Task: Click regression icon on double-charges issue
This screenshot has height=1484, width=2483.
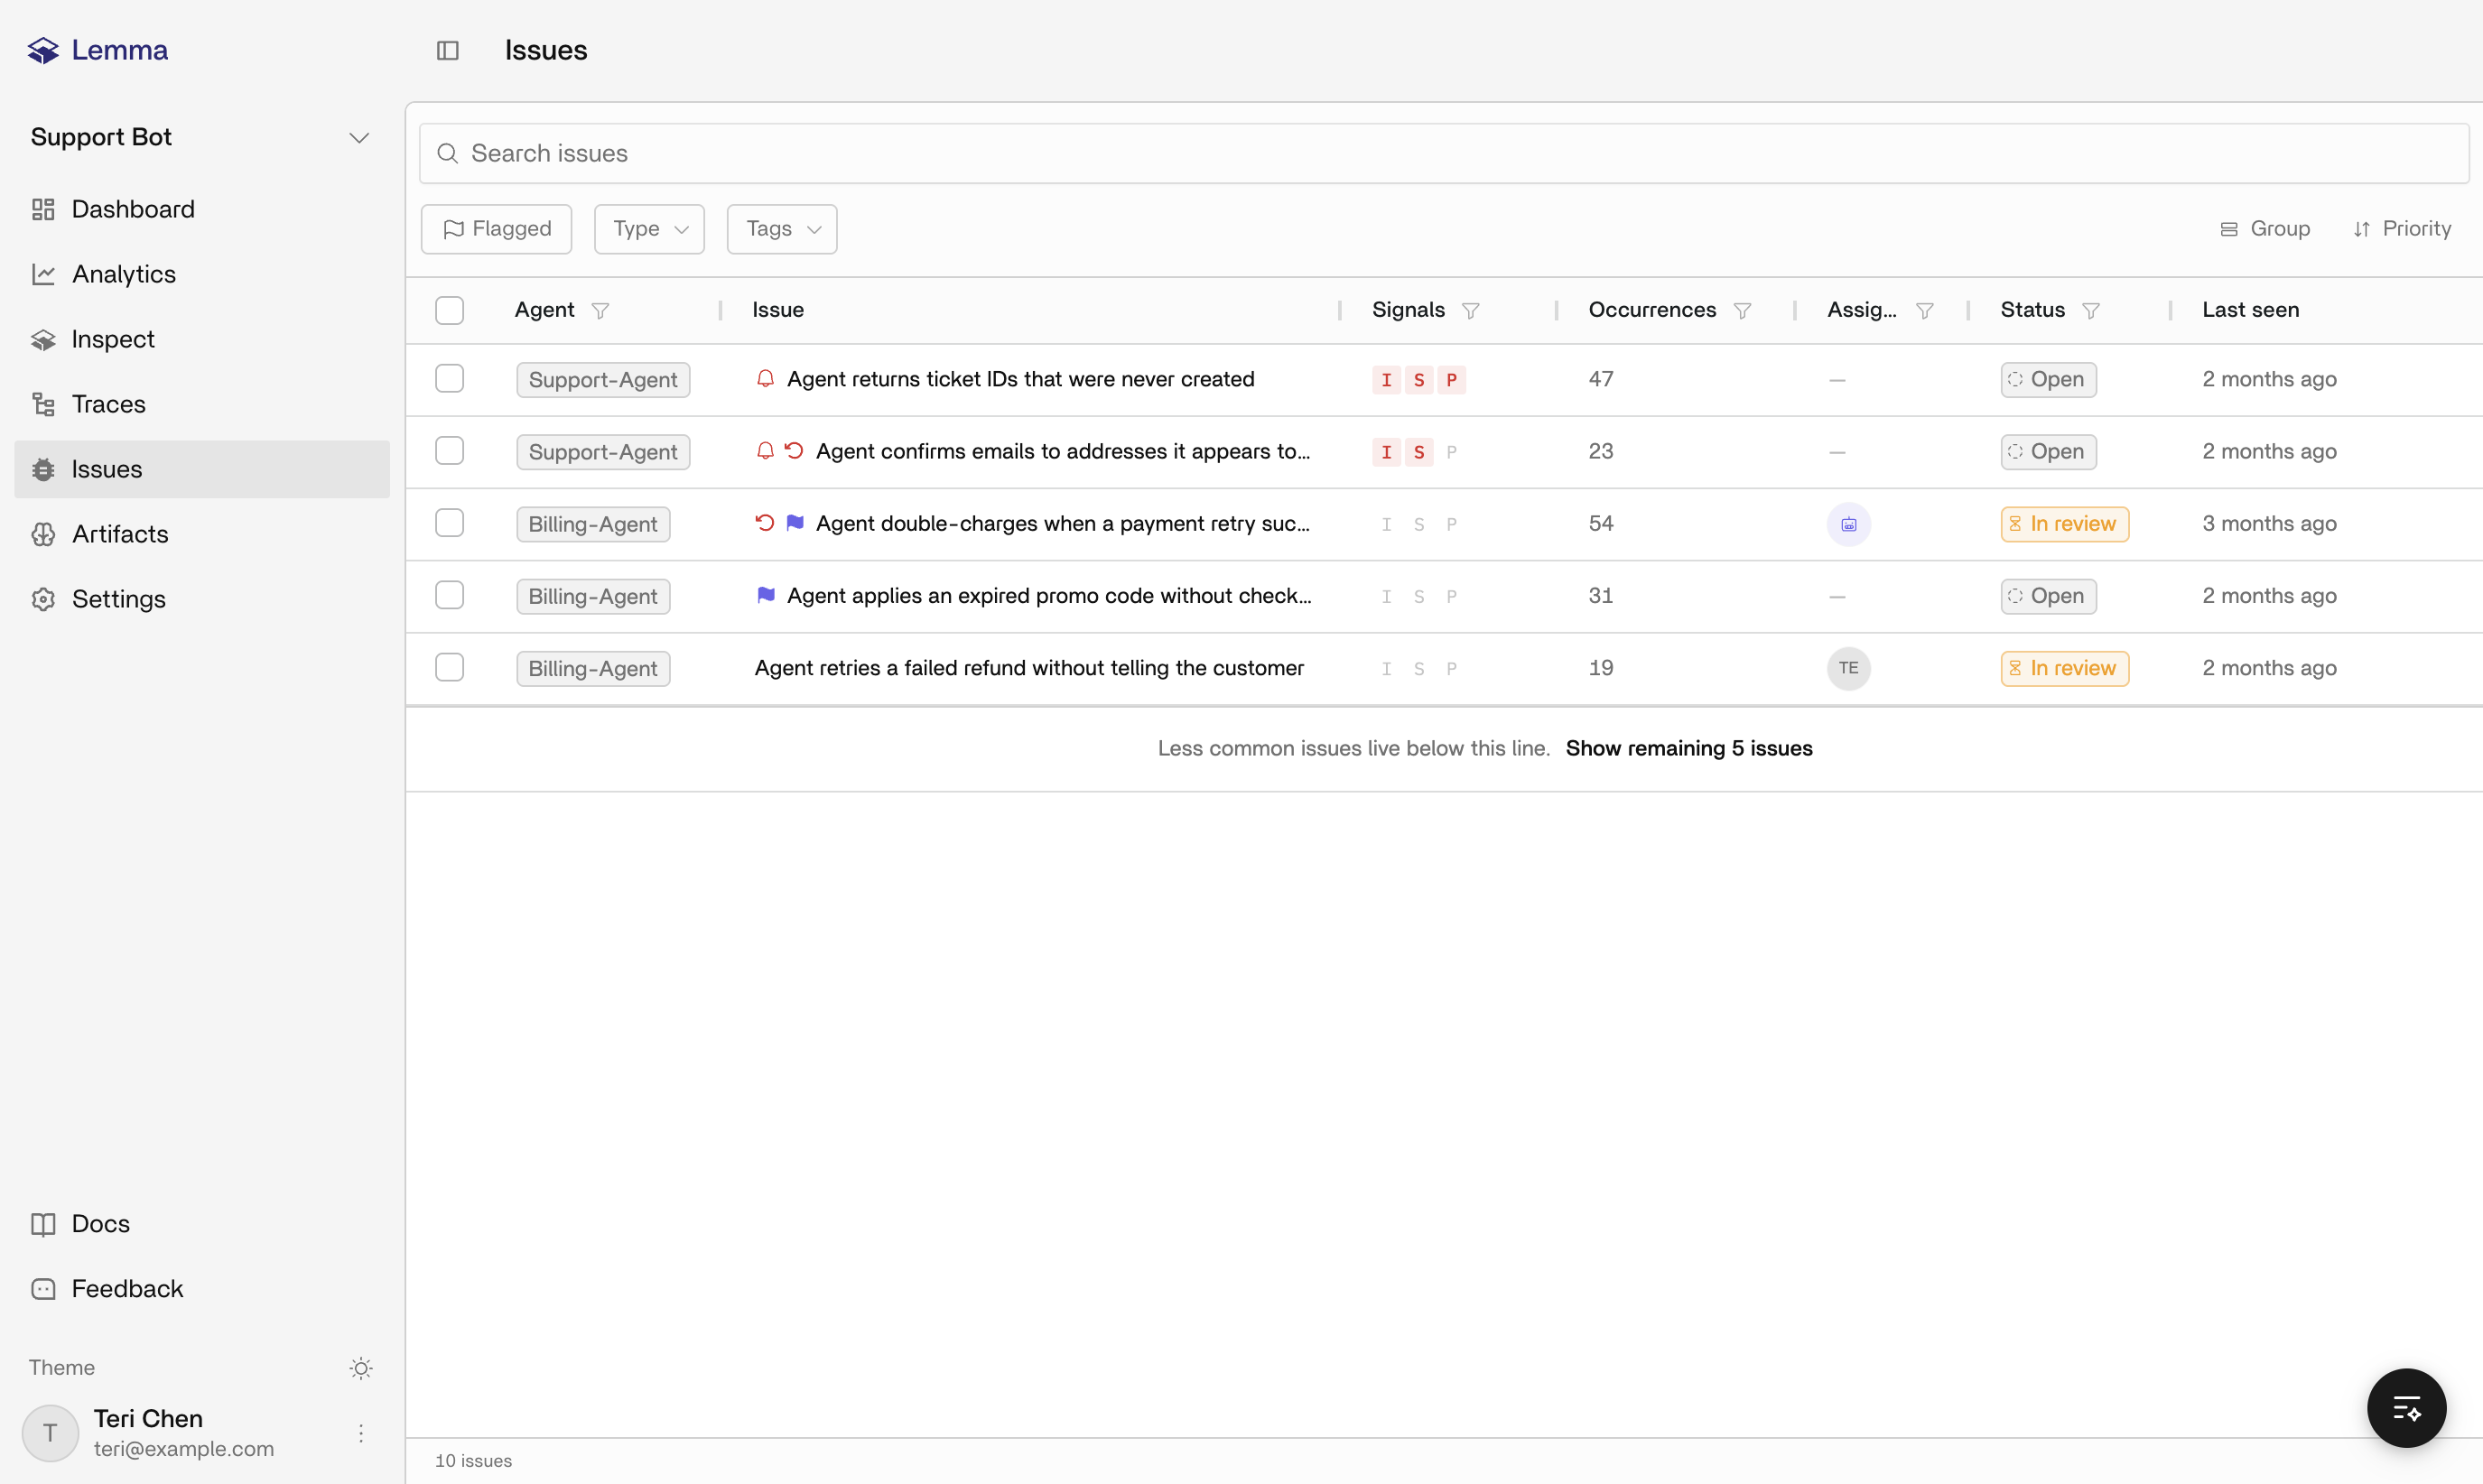Action: (x=765, y=523)
